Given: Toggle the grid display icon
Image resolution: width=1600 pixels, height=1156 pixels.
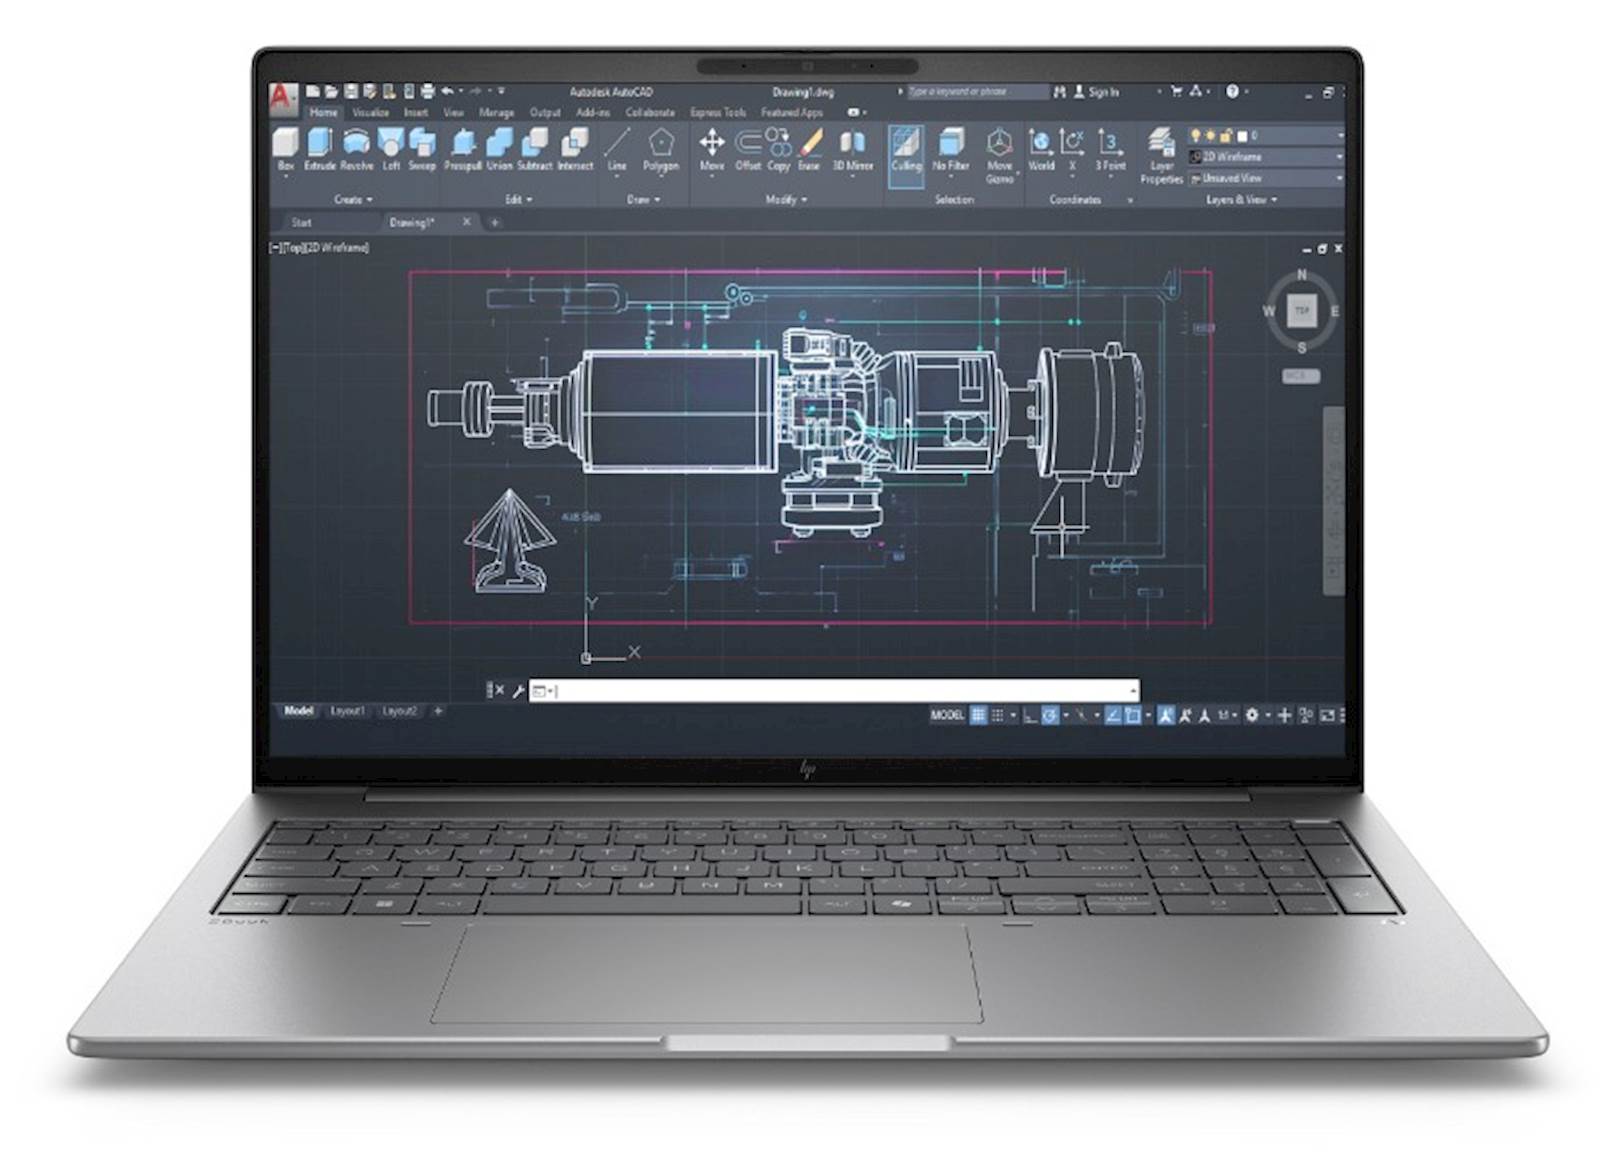Looking at the screenshot, I should pos(978,715).
